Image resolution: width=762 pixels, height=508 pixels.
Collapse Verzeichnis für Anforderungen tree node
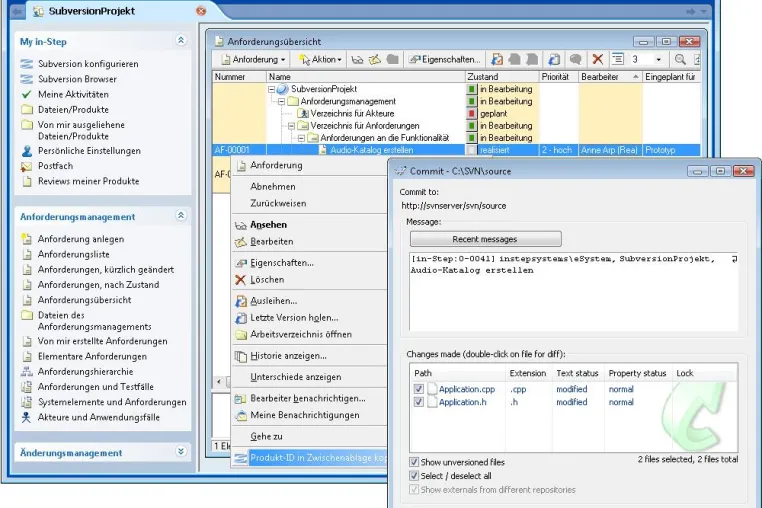[x=292, y=125]
